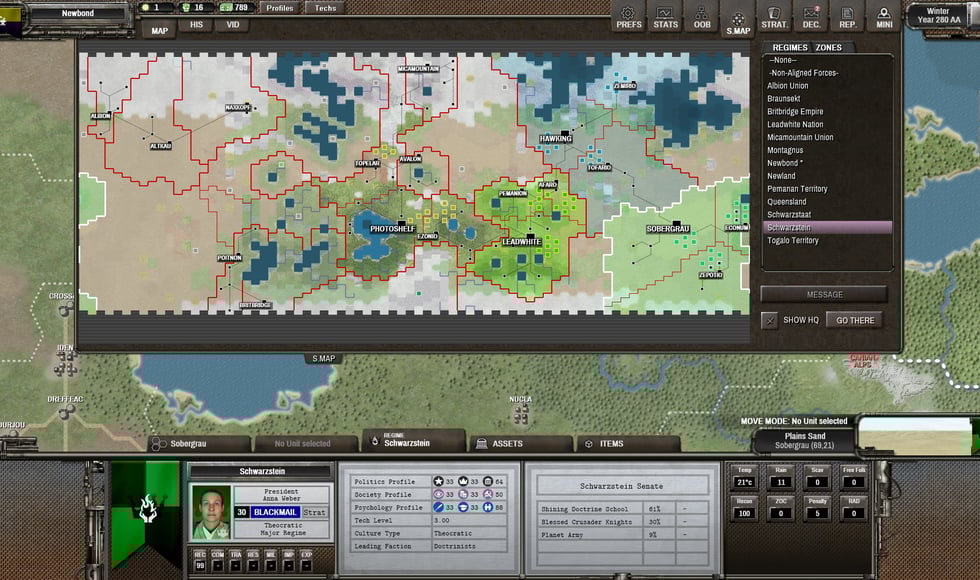Click the Profiles button
Viewport: 980px width, 580px height.
click(x=279, y=8)
